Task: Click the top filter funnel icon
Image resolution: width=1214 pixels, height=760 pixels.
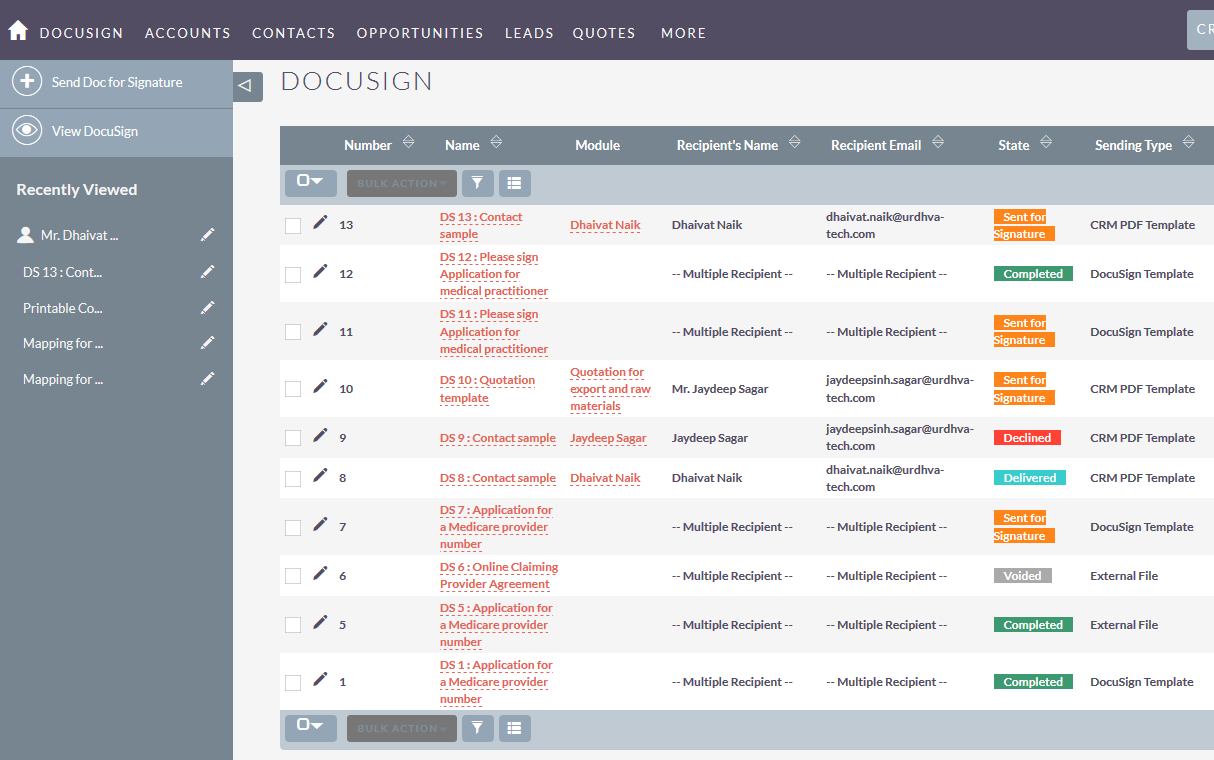Action: [x=478, y=183]
